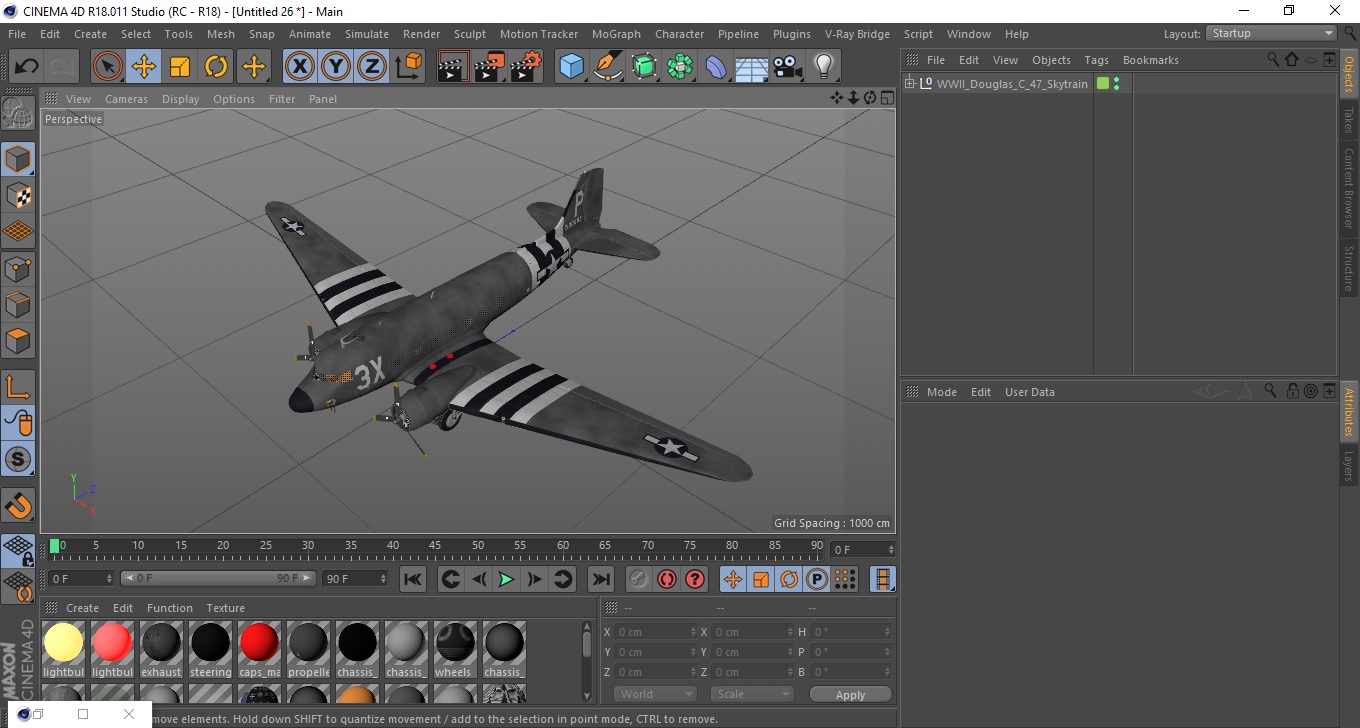Enable Points mode
The height and width of the screenshot is (728, 1360).
point(18,267)
